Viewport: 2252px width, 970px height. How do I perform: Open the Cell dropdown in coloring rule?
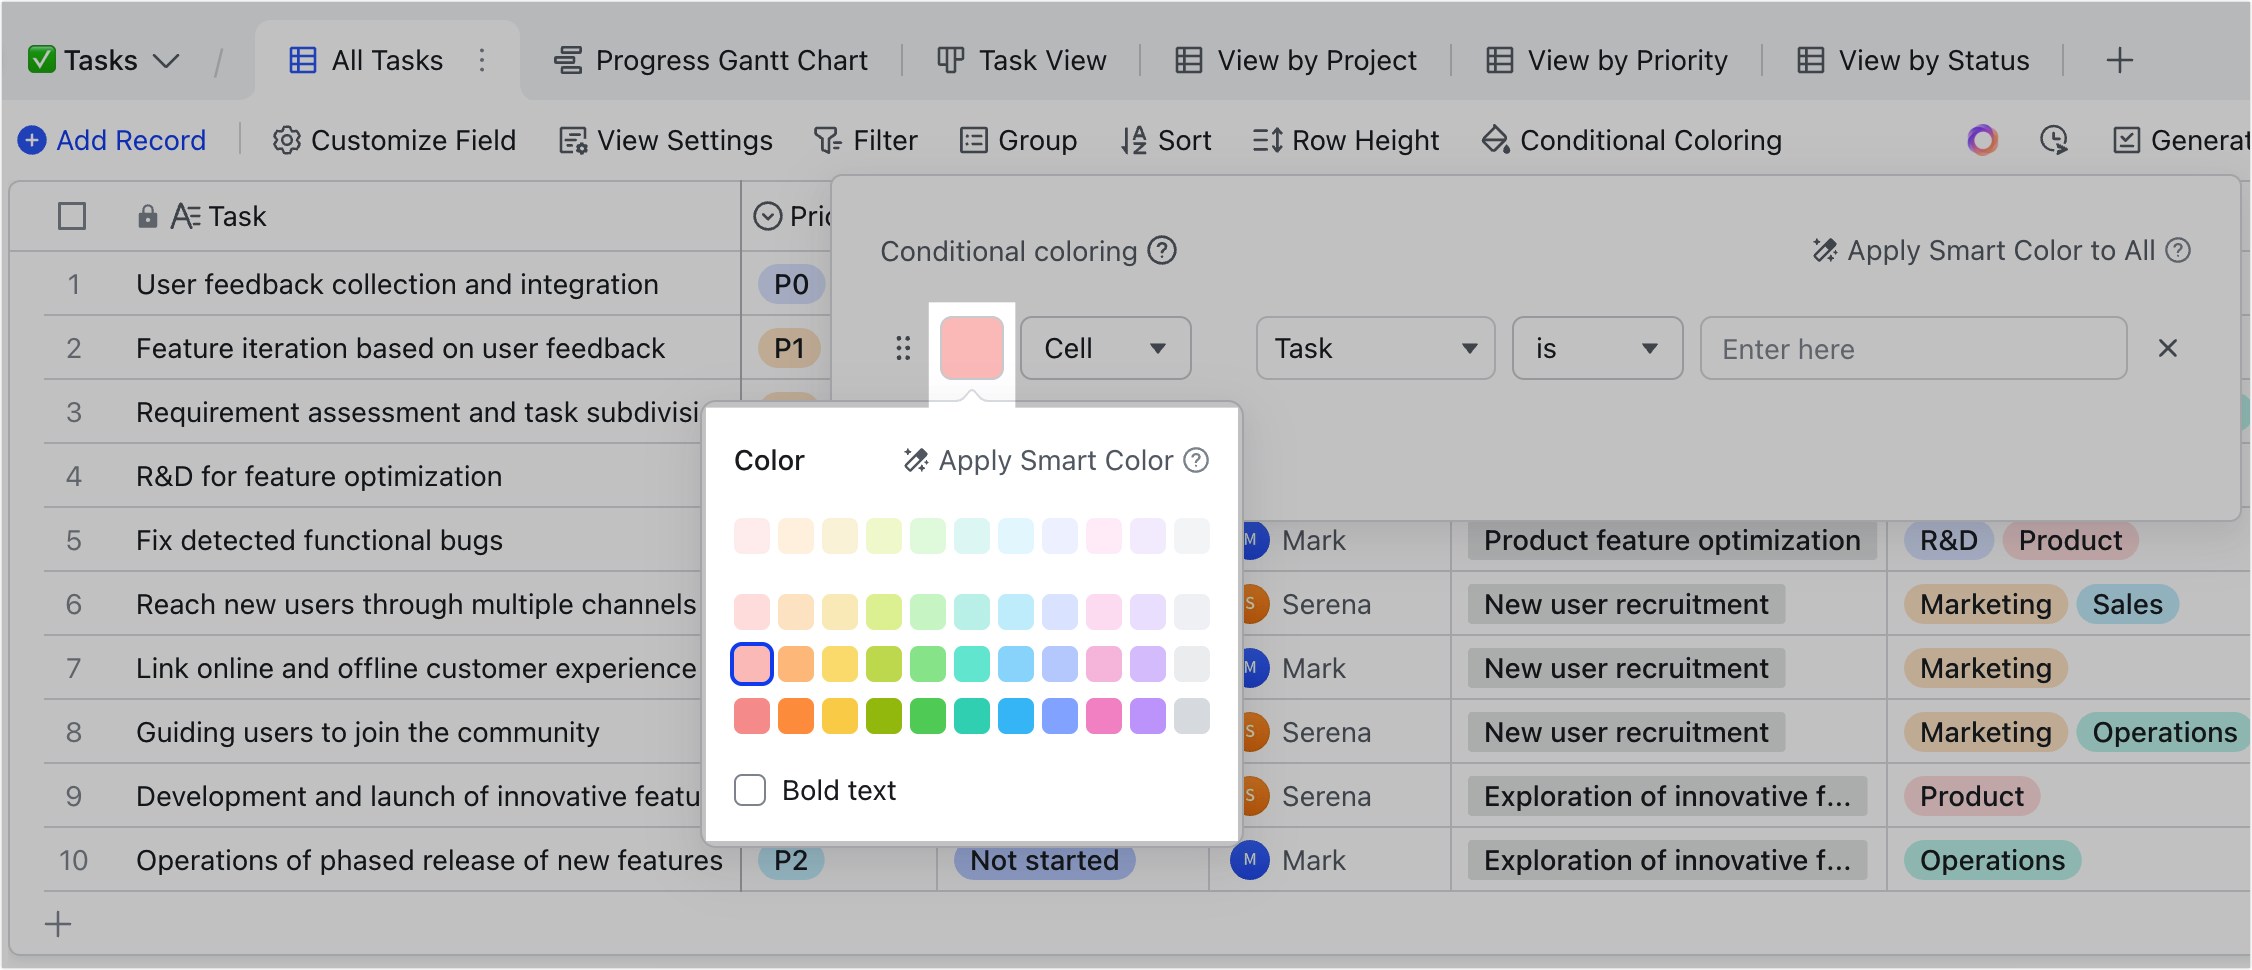click(x=1104, y=348)
